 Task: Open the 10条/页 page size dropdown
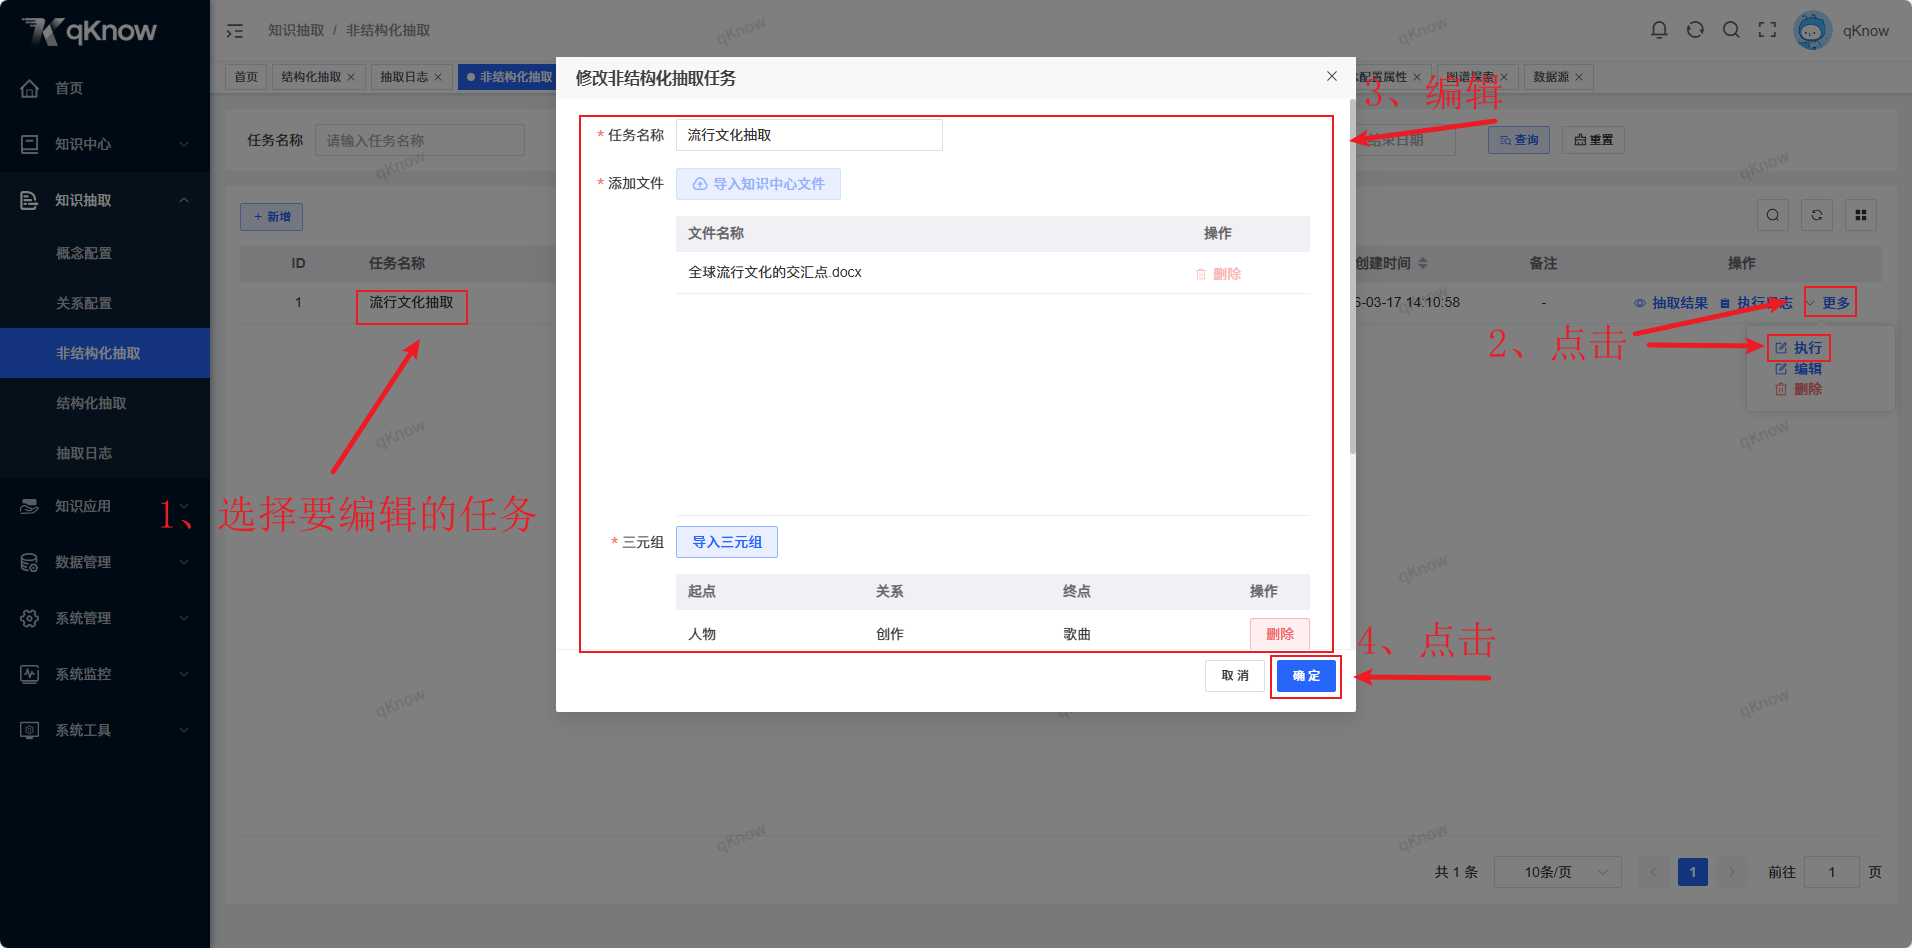point(1558,872)
